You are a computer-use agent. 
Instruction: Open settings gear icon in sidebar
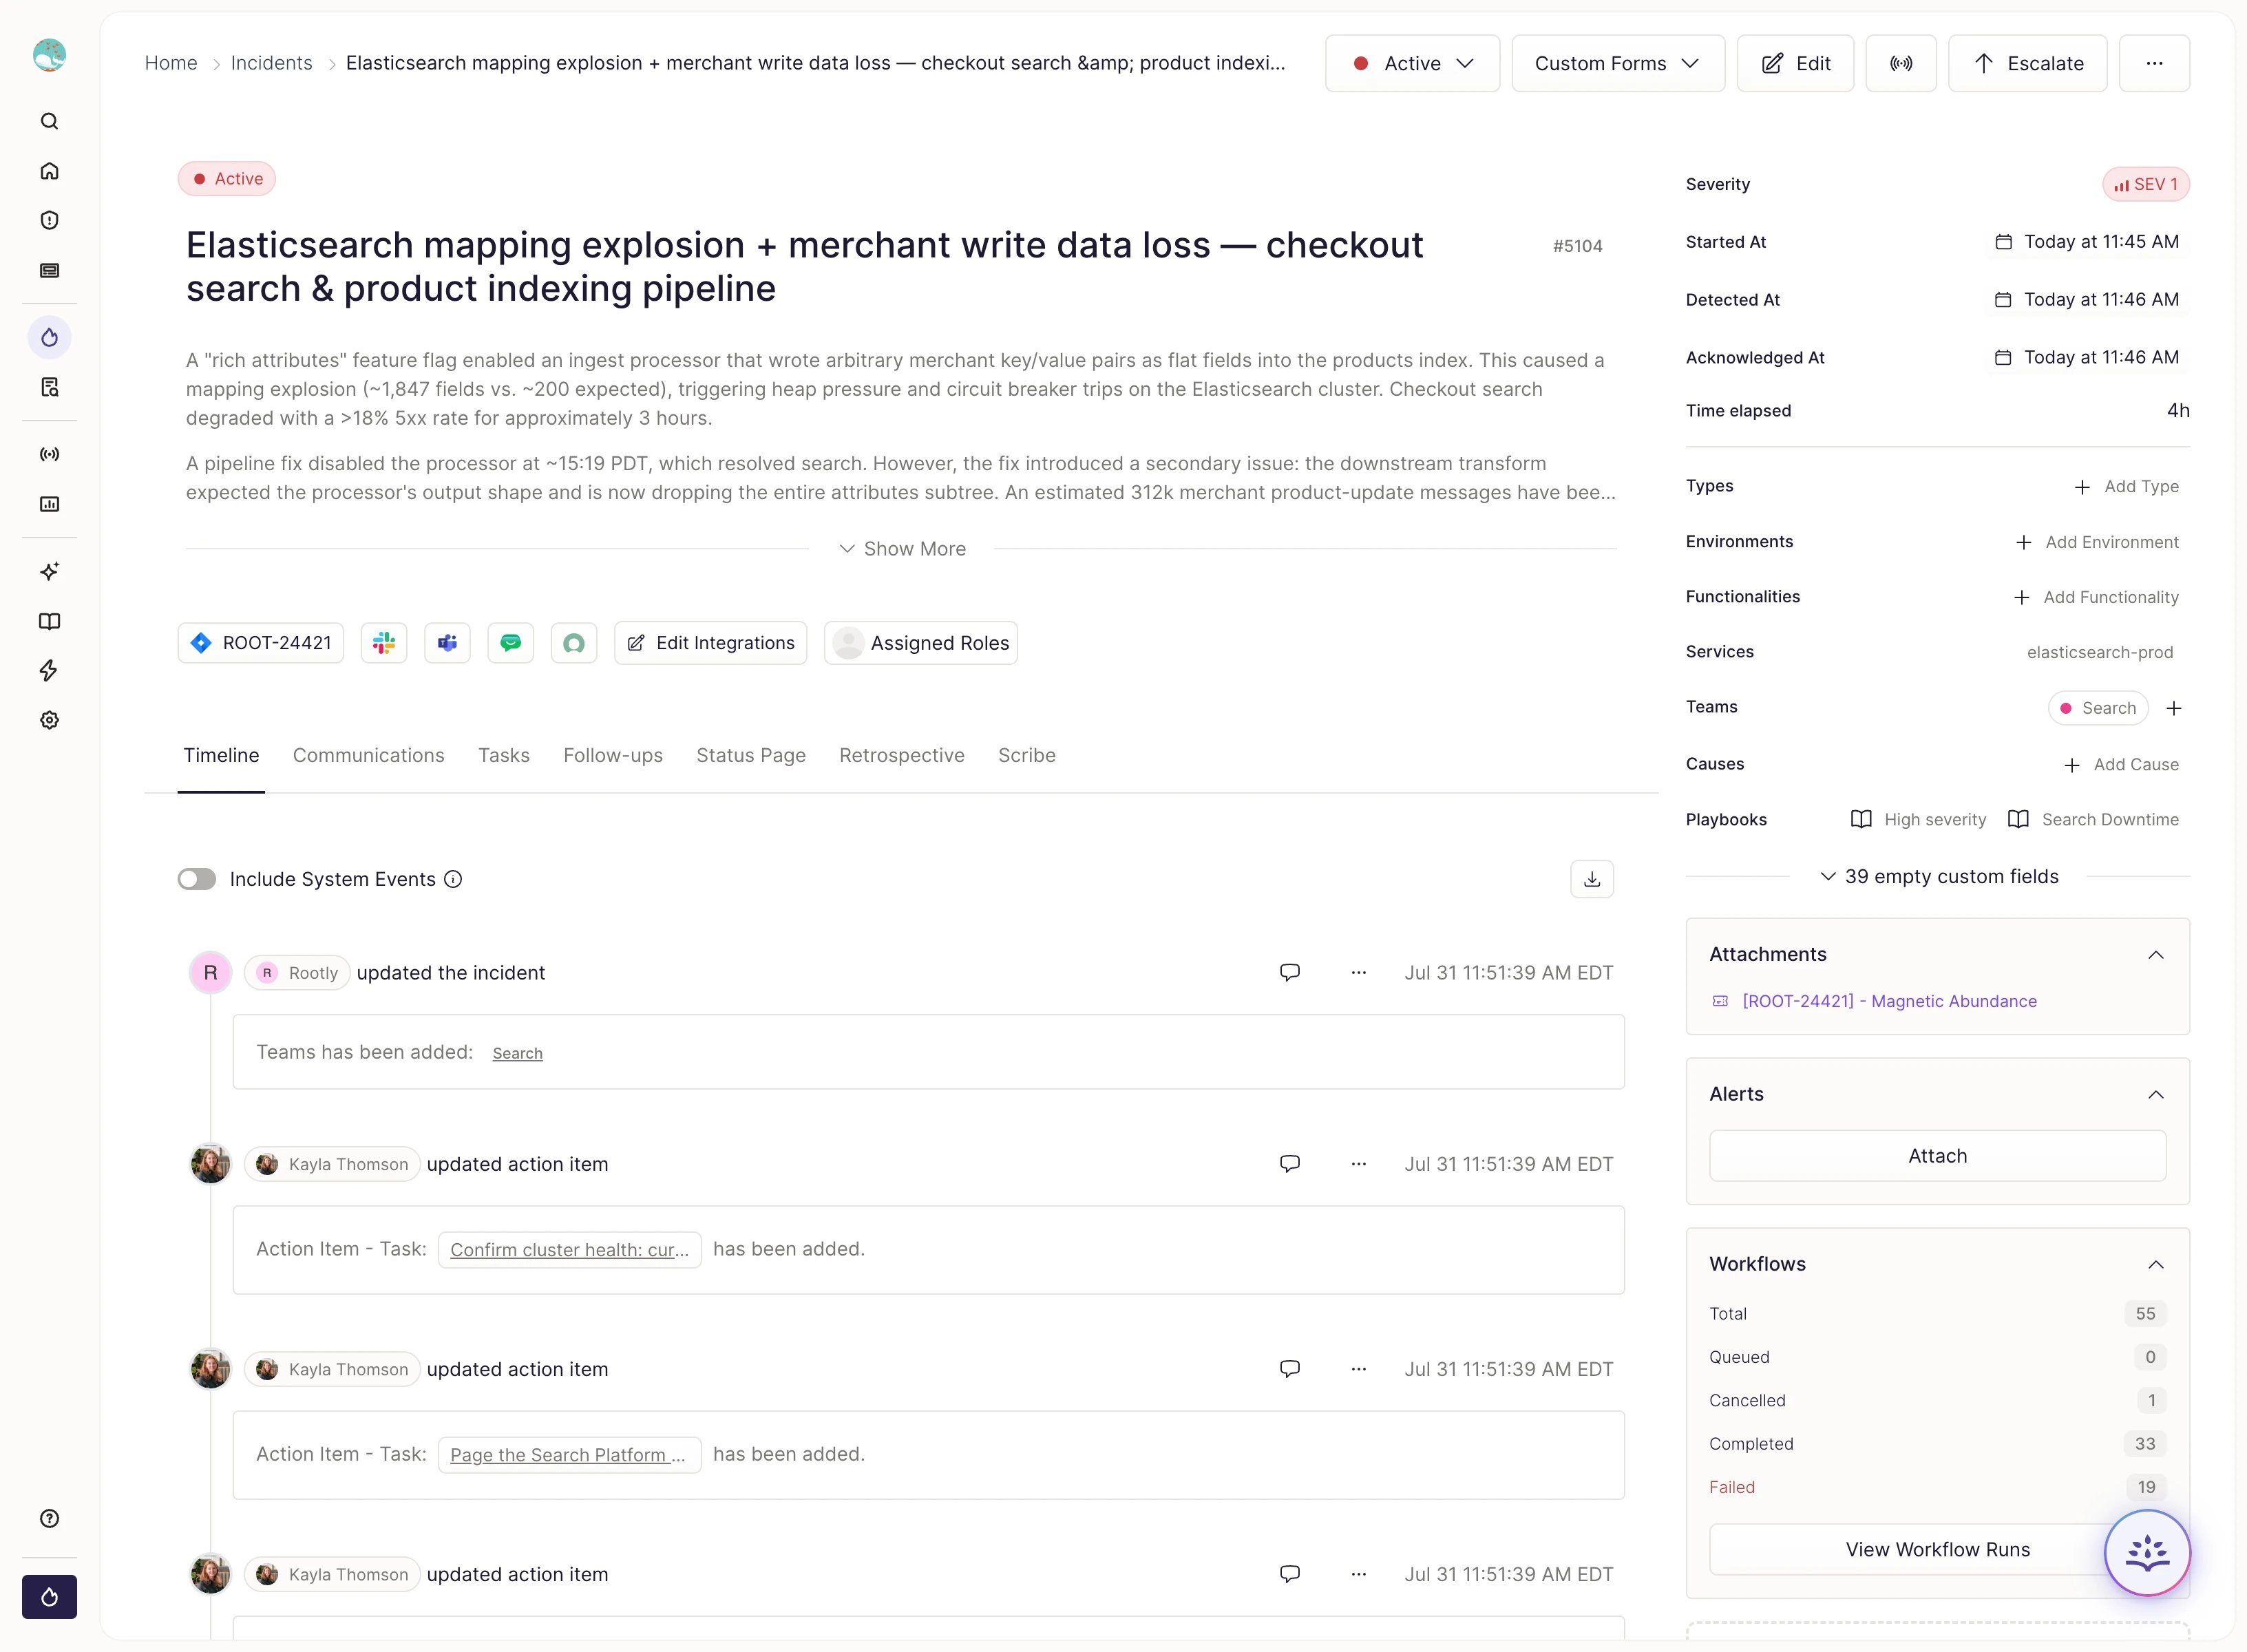click(49, 720)
